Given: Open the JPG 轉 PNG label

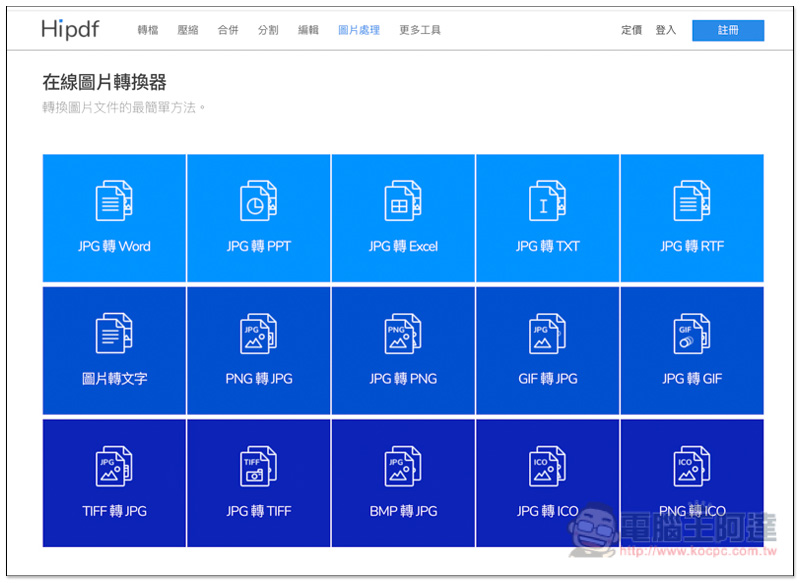Looking at the screenshot, I should click(x=403, y=379).
